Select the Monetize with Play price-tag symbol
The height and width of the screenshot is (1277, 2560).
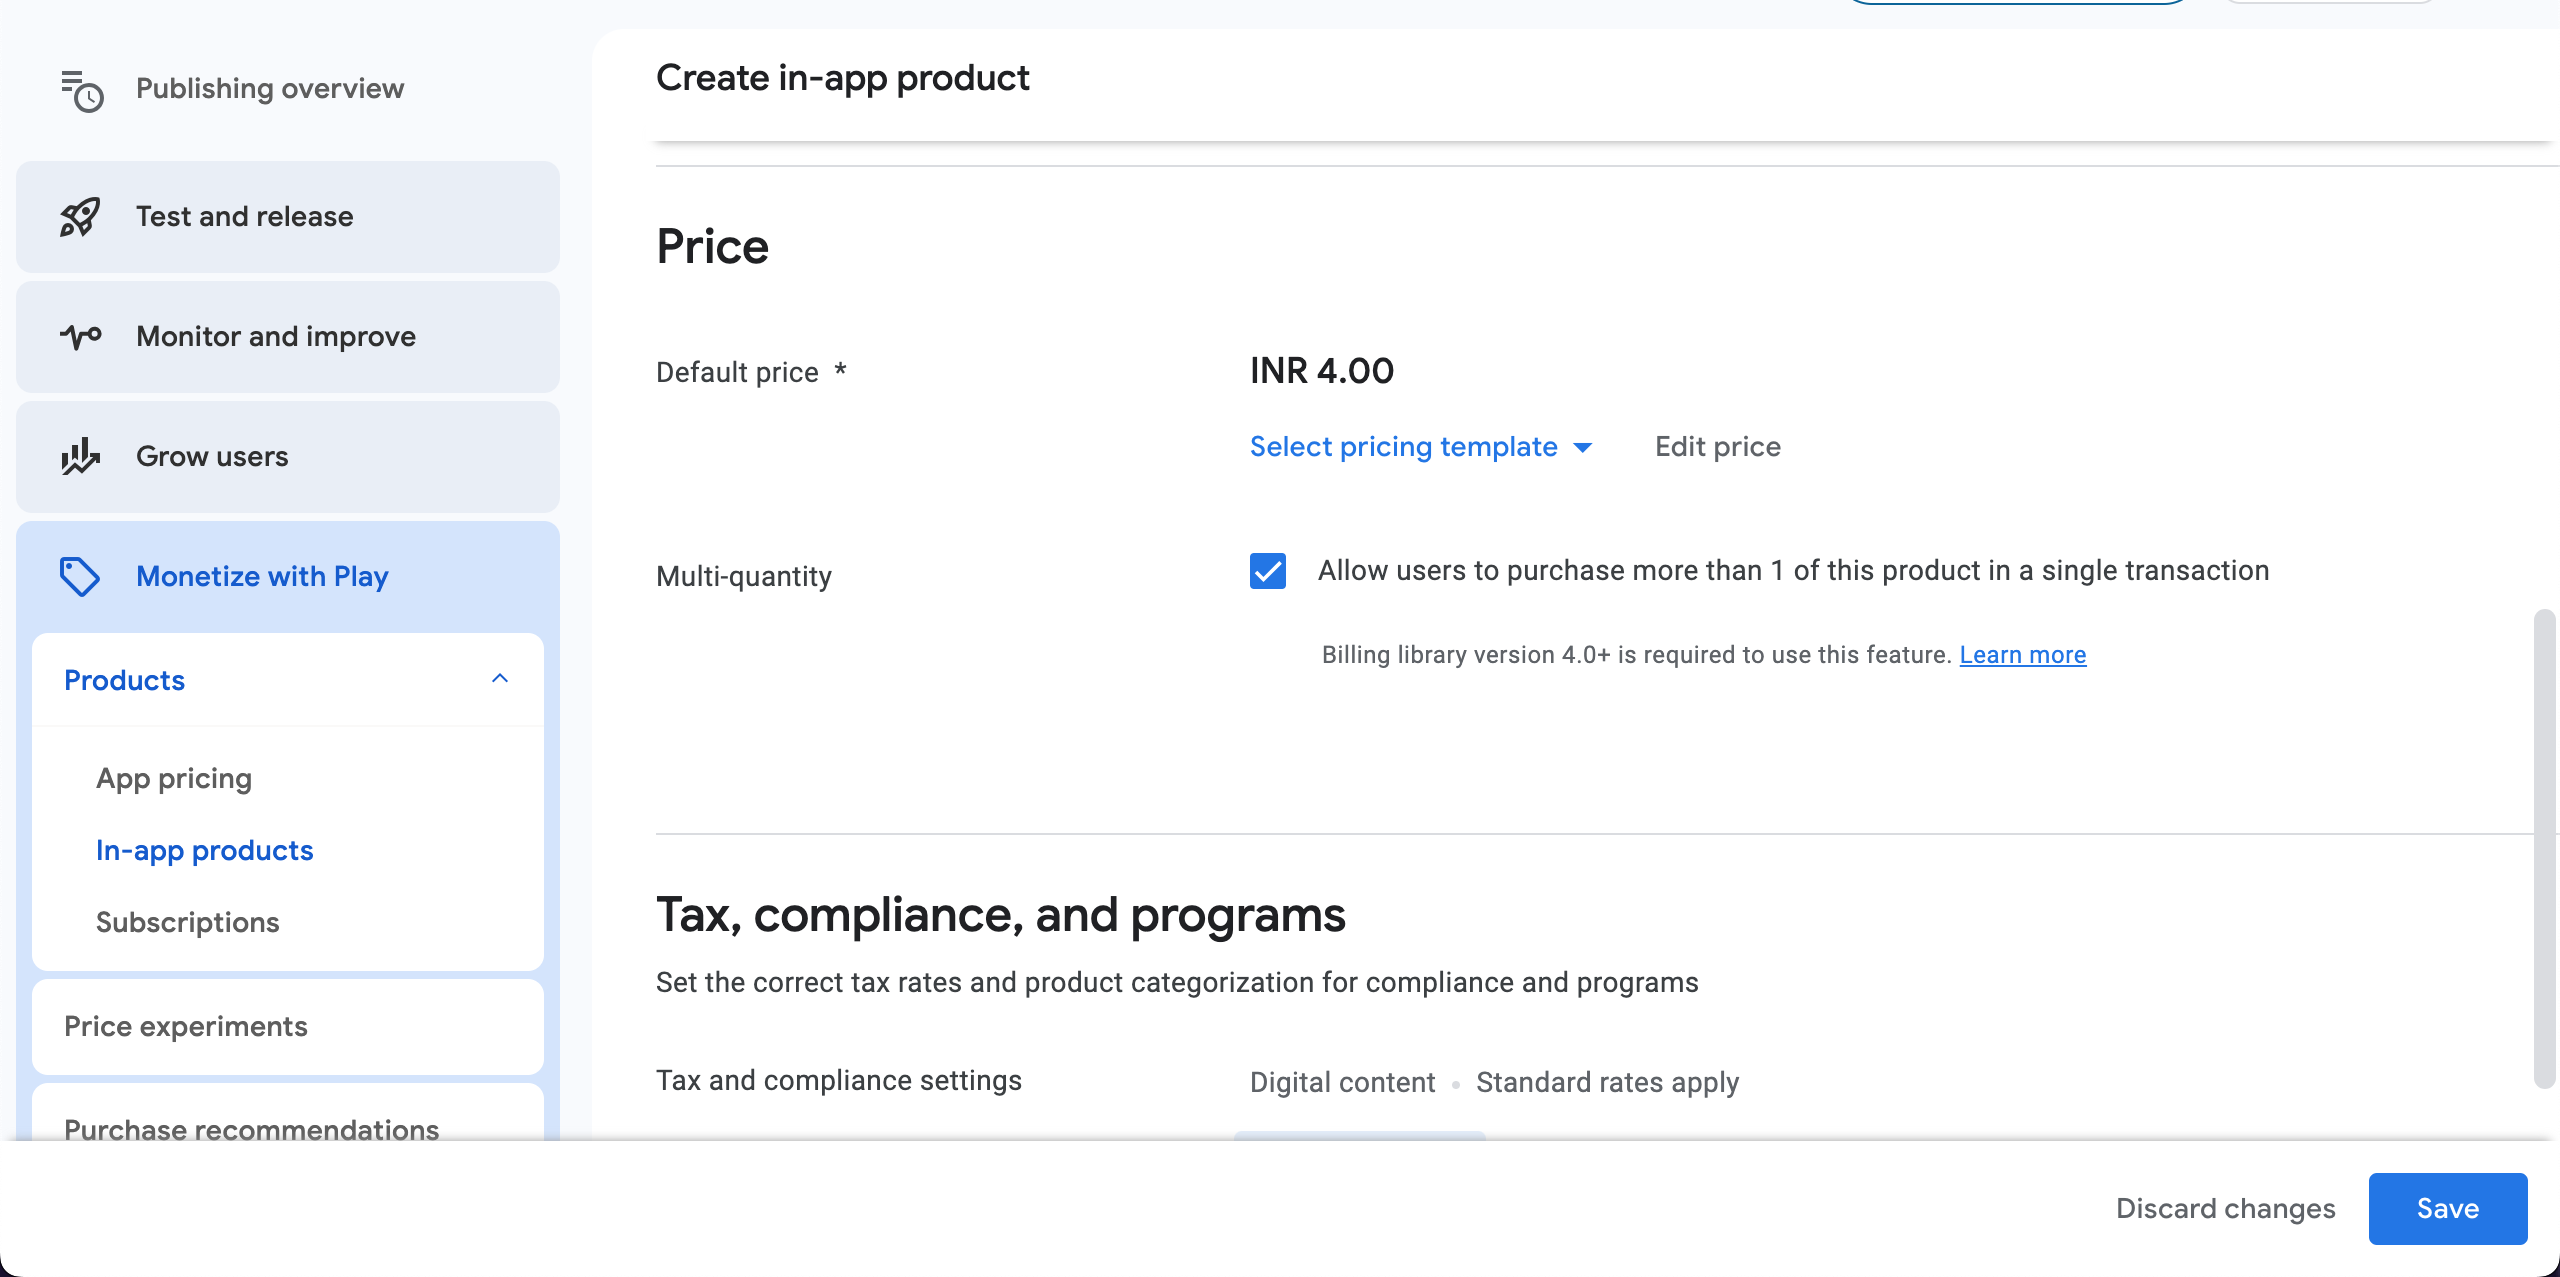coord(79,577)
